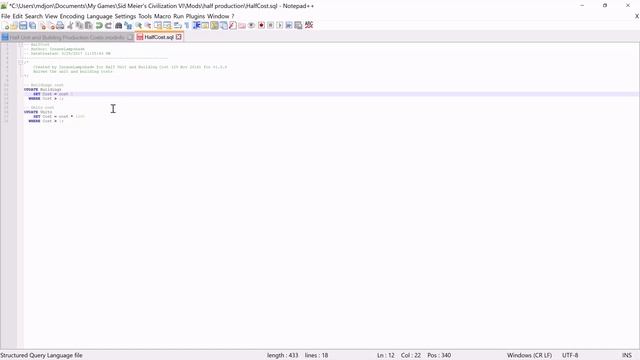
Task: Open the Language menu
Action: pos(99,16)
